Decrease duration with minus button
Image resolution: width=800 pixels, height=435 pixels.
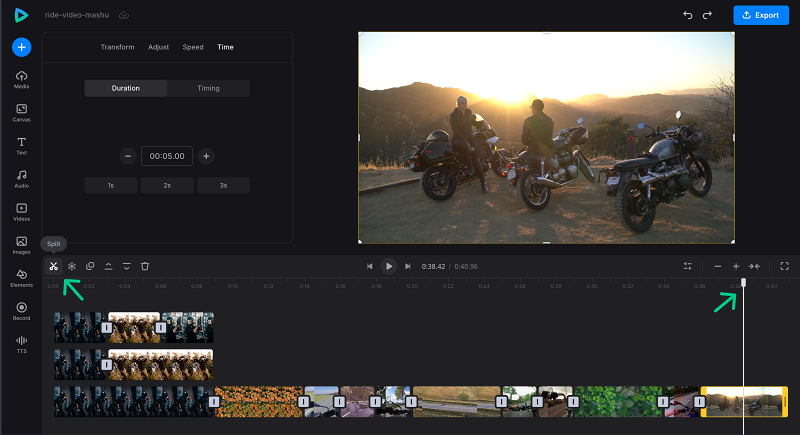[x=128, y=156]
